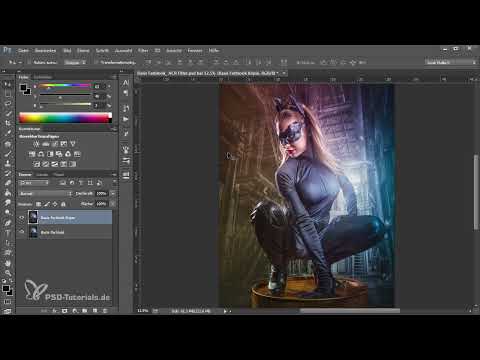Screen dimensions: 480x360
Task: Select the bottom layer thumbnail
Action: coord(33,232)
